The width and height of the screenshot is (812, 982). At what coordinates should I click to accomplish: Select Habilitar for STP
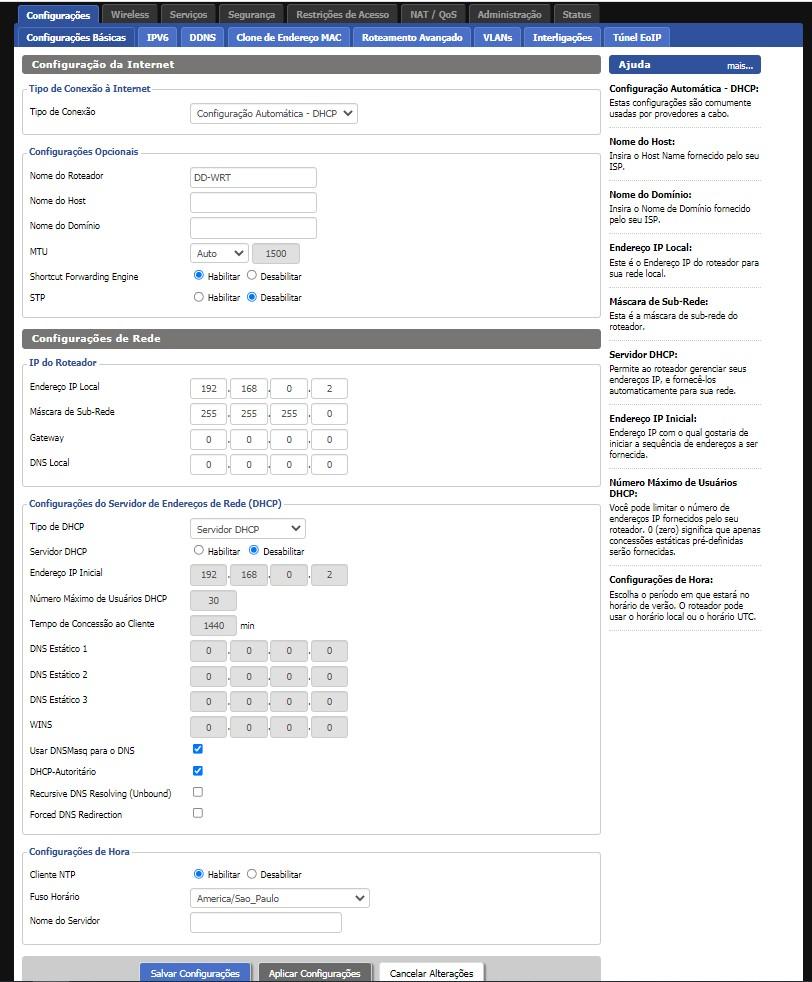coord(198,297)
